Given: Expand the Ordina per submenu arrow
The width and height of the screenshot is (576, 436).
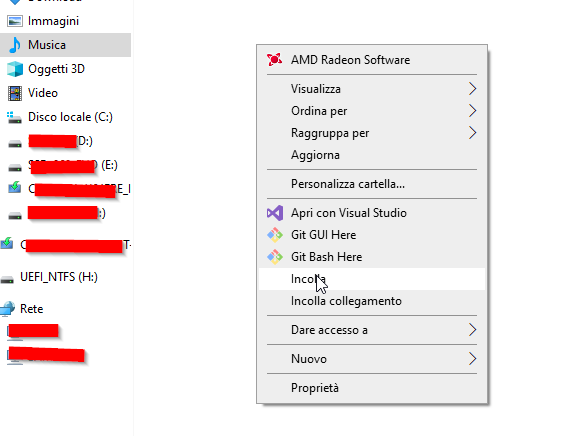Looking at the screenshot, I should pyautogui.click(x=472, y=111).
